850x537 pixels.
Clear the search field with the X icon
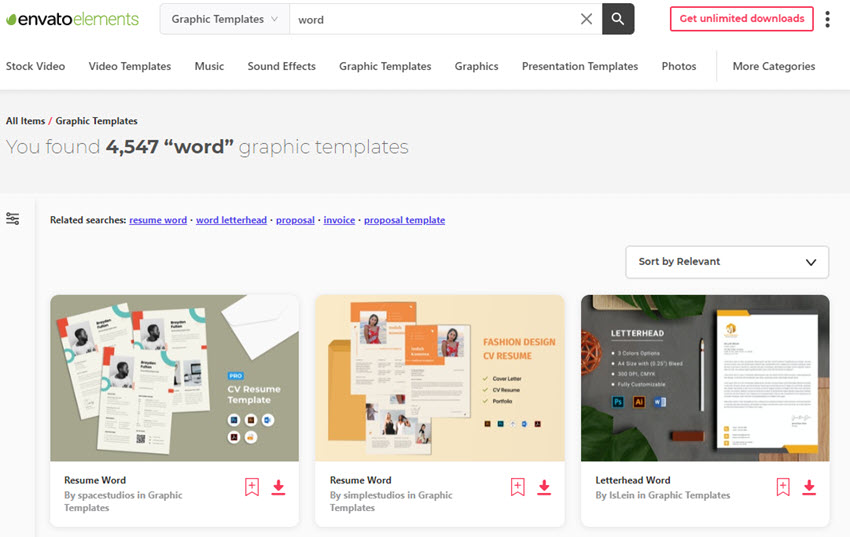click(586, 19)
